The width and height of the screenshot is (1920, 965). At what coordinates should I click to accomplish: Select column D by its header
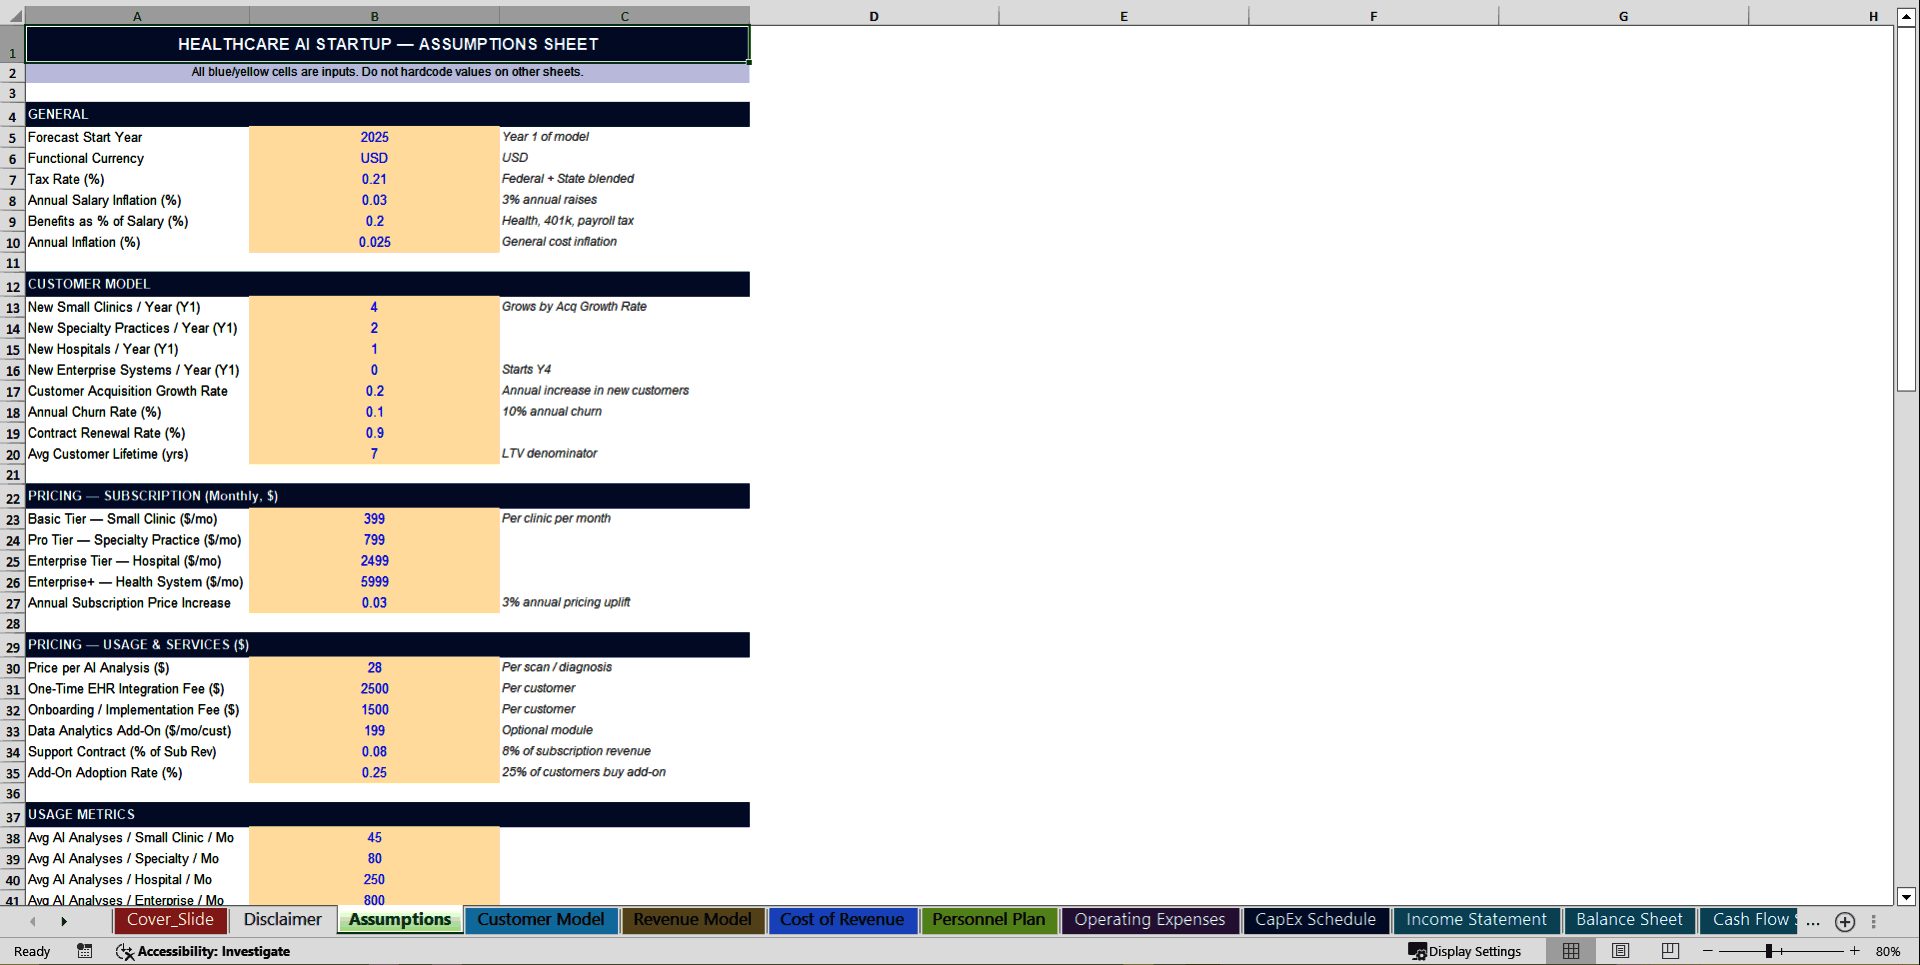(873, 16)
